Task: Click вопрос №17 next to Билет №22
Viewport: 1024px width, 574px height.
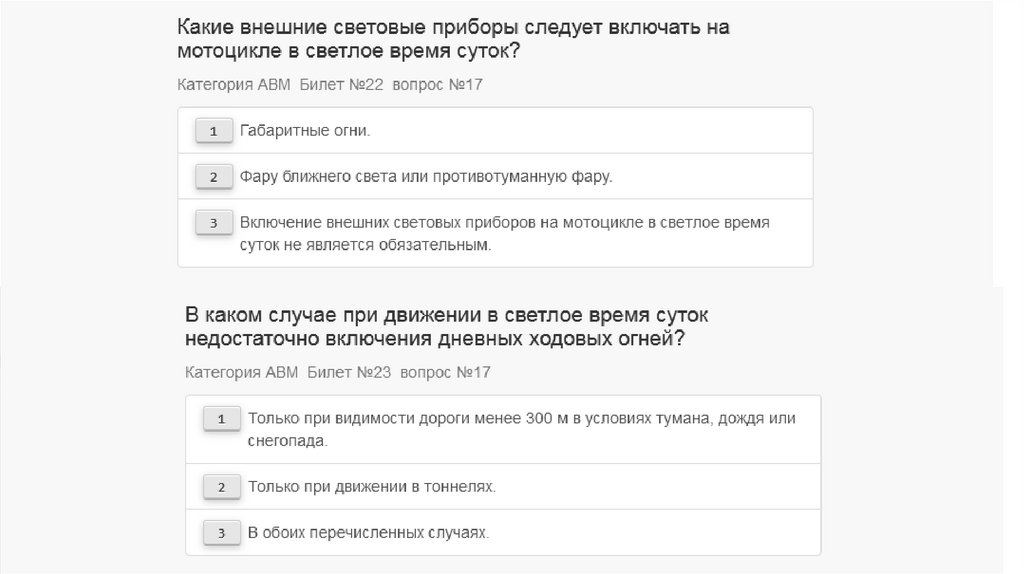Action: (x=438, y=84)
